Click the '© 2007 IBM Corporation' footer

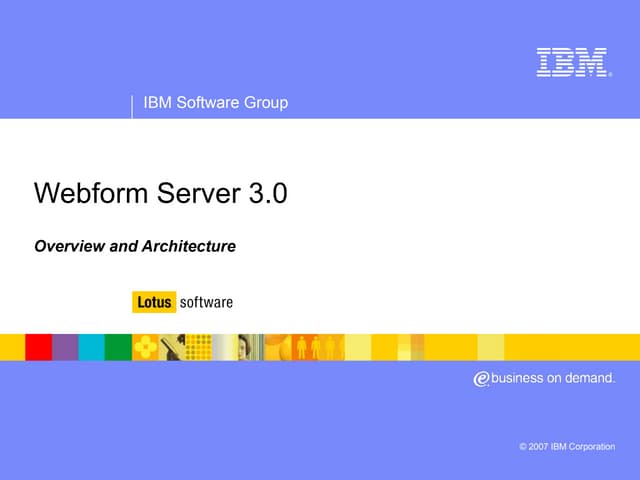click(x=567, y=446)
